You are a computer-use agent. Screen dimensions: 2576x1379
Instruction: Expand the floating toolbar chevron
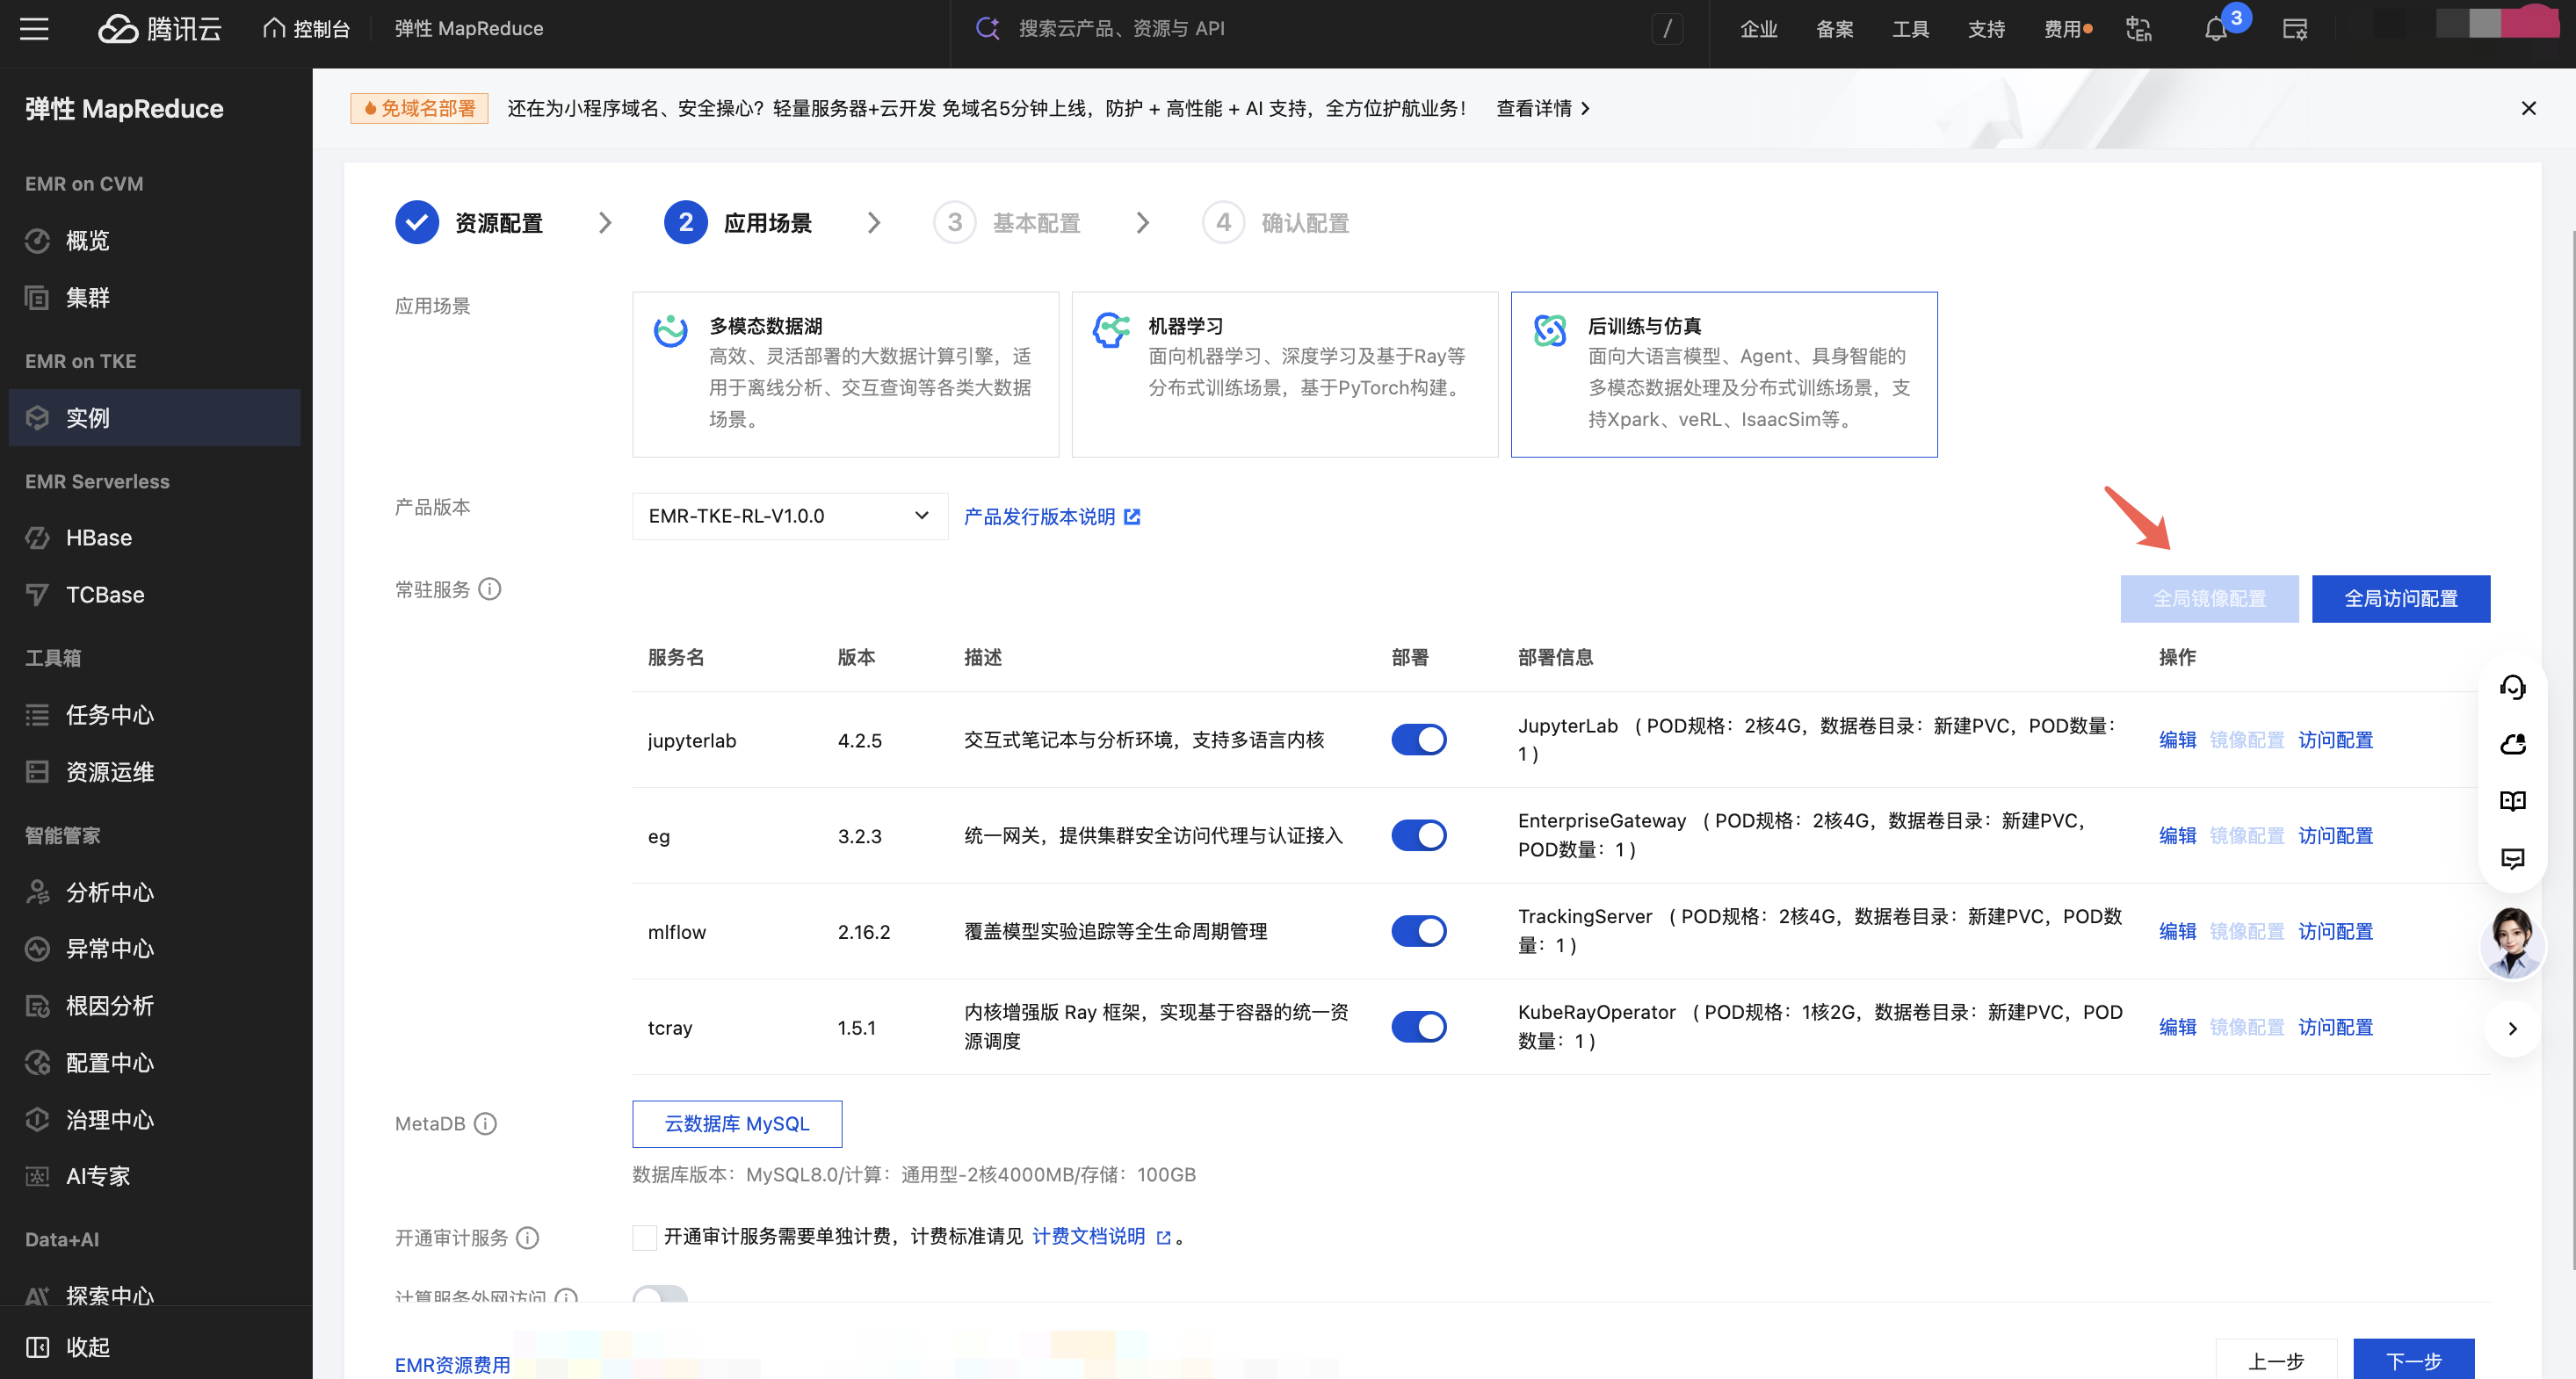2512,1028
